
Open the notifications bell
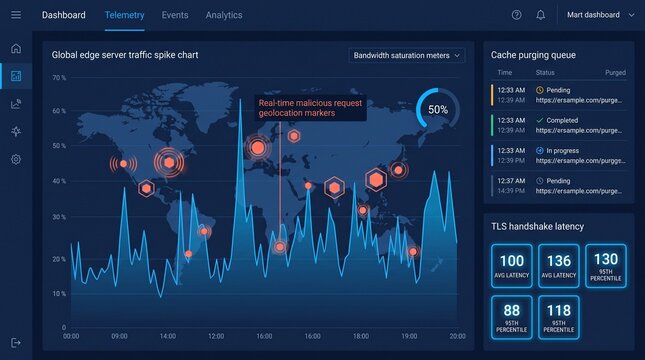coord(541,15)
